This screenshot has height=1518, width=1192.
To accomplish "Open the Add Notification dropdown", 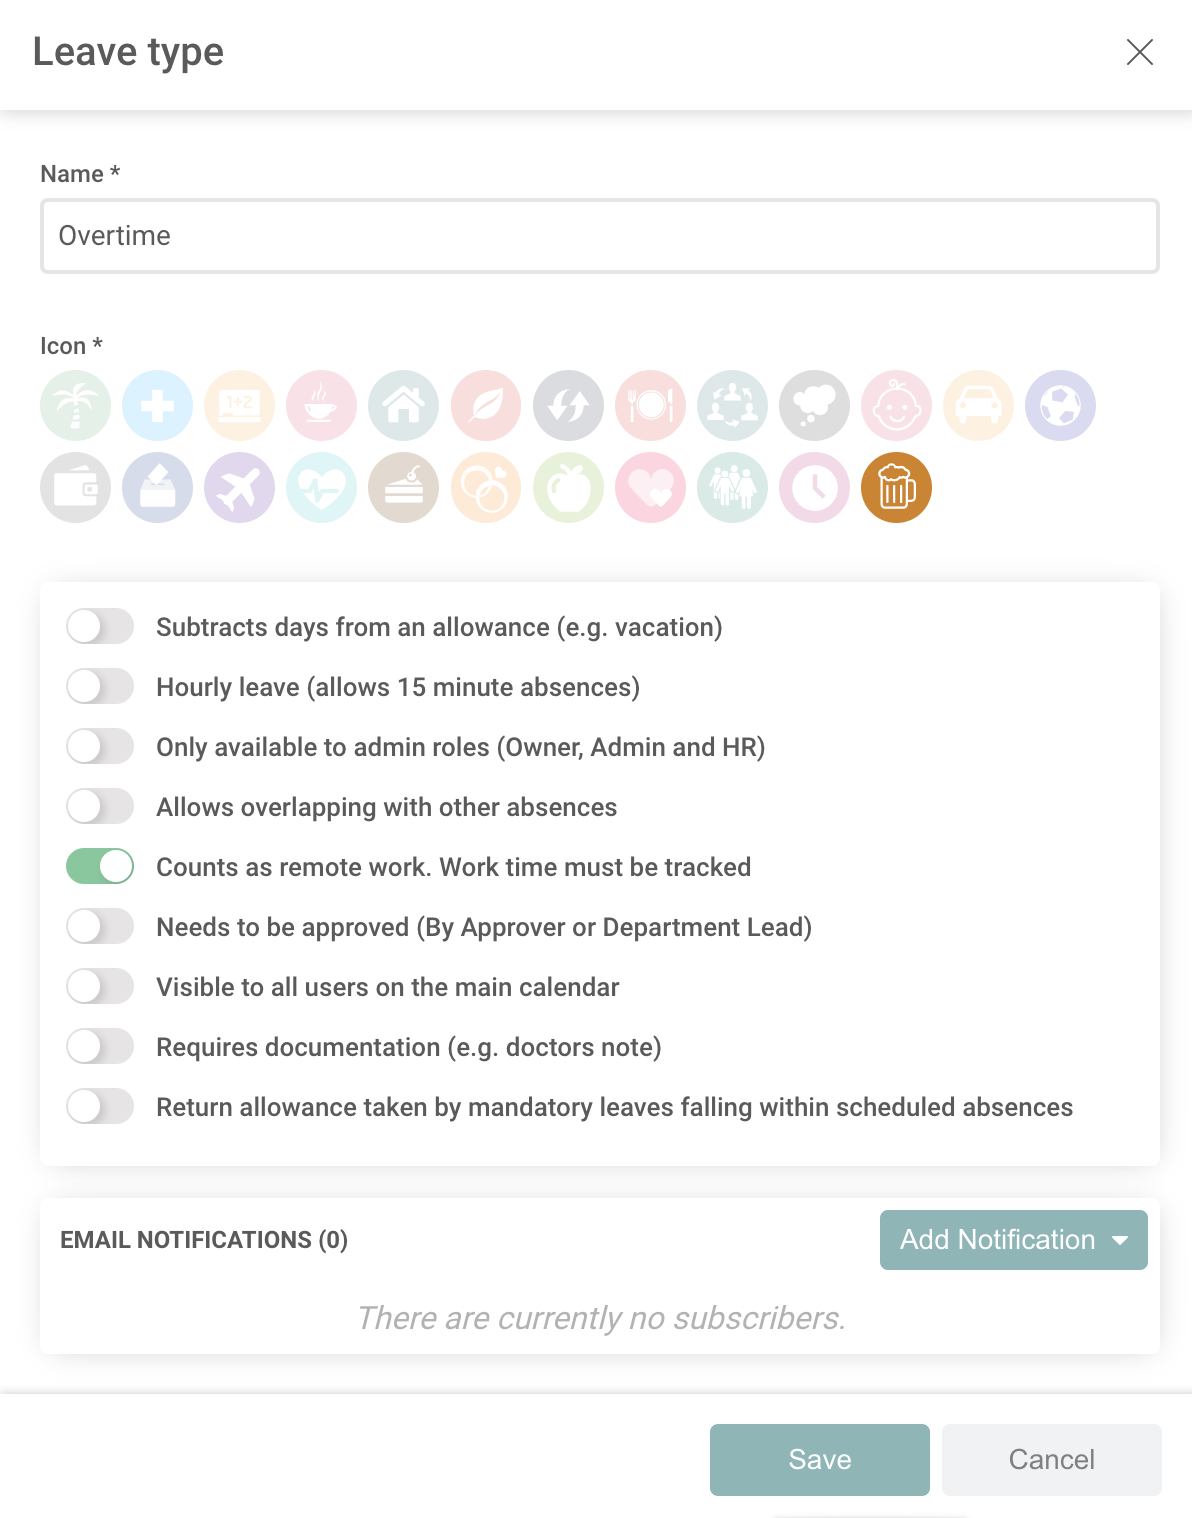I will tap(1013, 1240).
